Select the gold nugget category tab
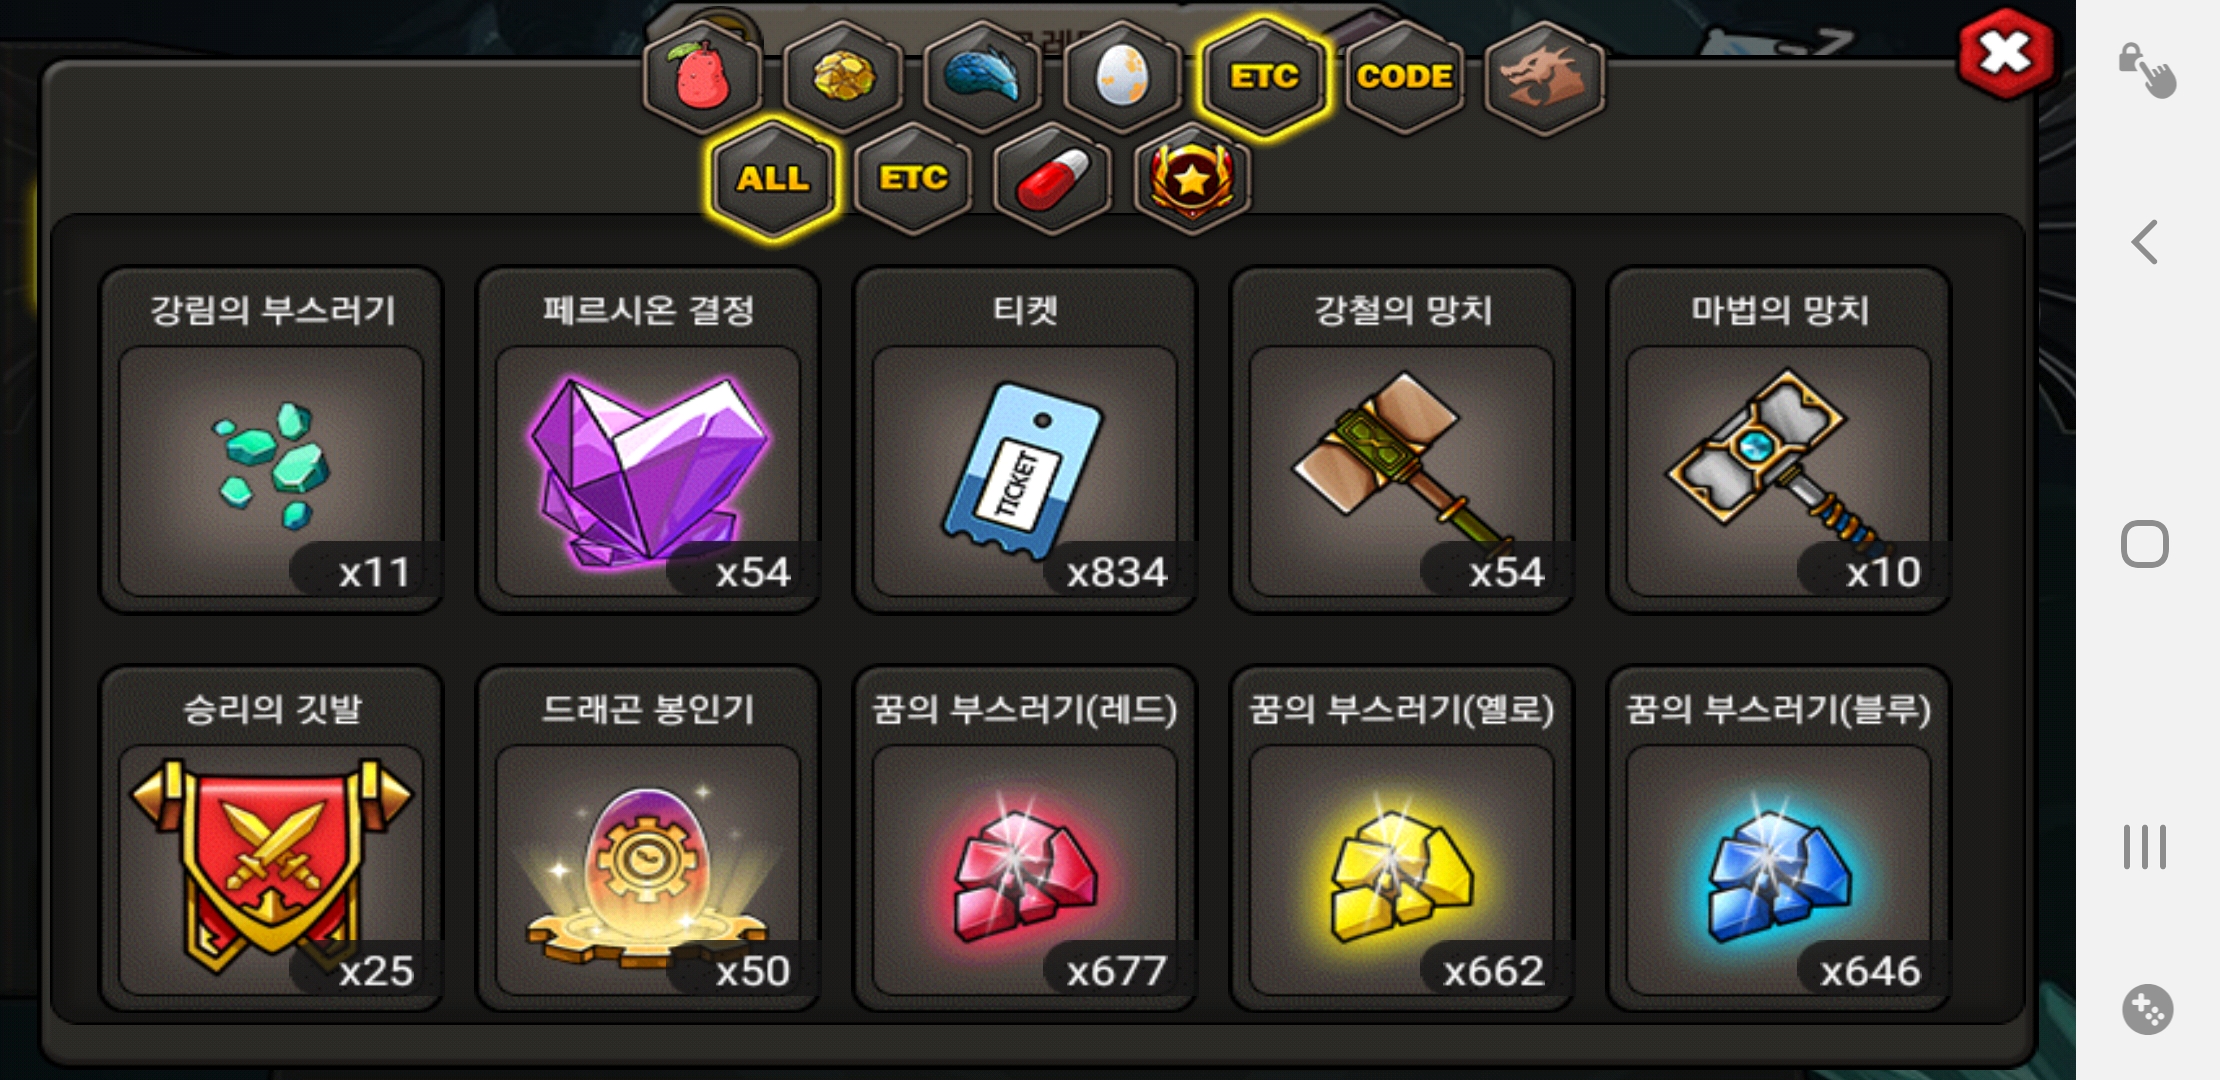The image size is (2220, 1080). (x=843, y=76)
